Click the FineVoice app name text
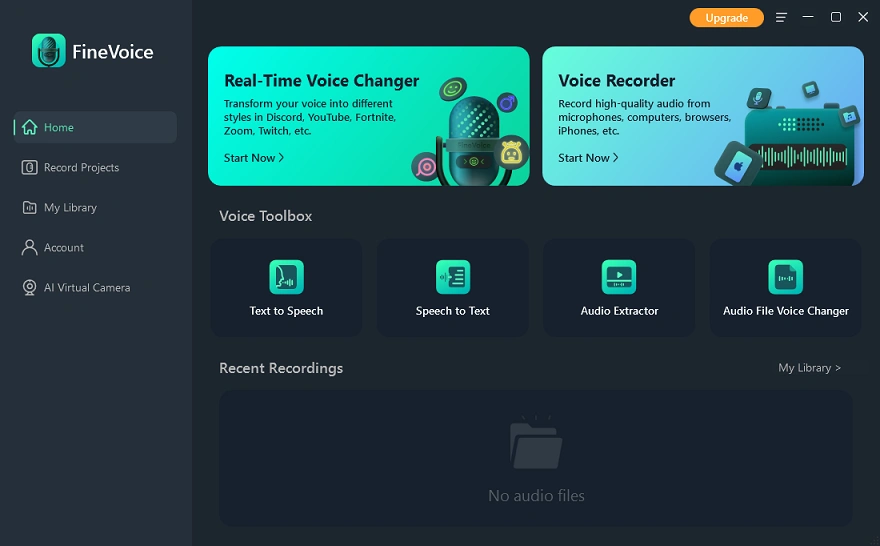This screenshot has height=546, width=880. (x=112, y=52)
